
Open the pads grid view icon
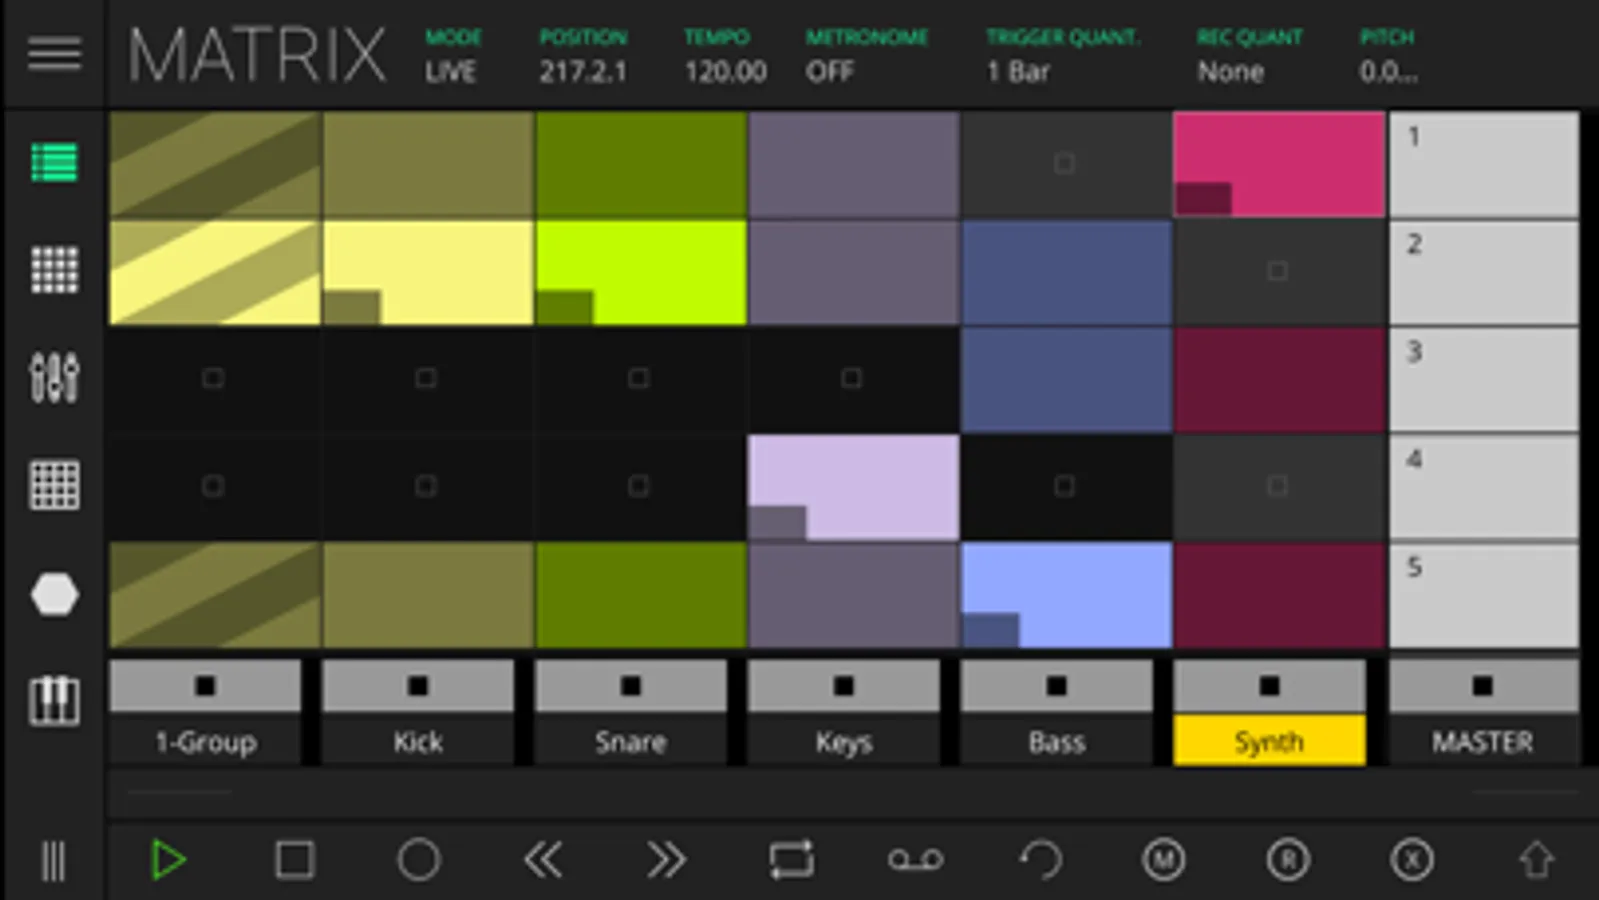[54, 270]
